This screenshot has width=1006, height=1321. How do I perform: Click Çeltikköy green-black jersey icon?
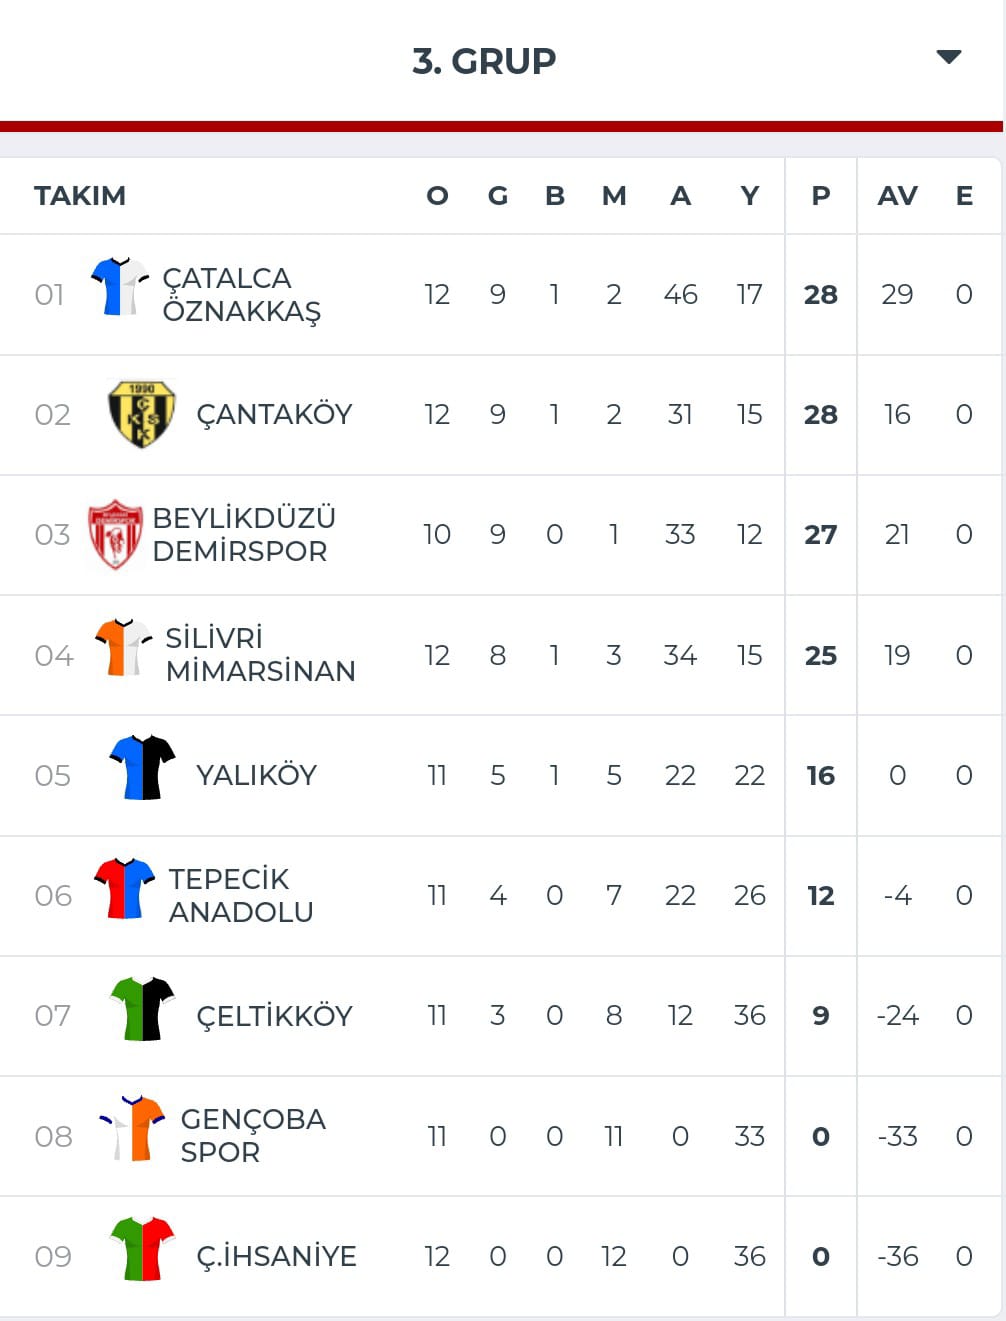tap(142, 1009)
